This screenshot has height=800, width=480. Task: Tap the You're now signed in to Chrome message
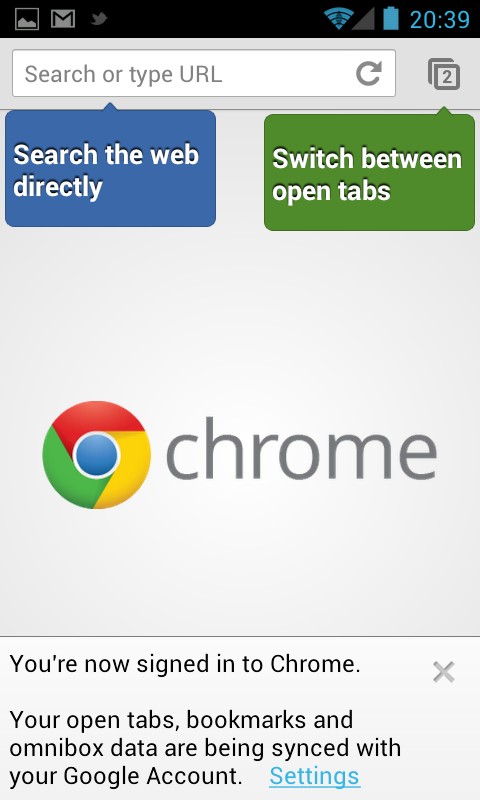[x=185, y=664]
